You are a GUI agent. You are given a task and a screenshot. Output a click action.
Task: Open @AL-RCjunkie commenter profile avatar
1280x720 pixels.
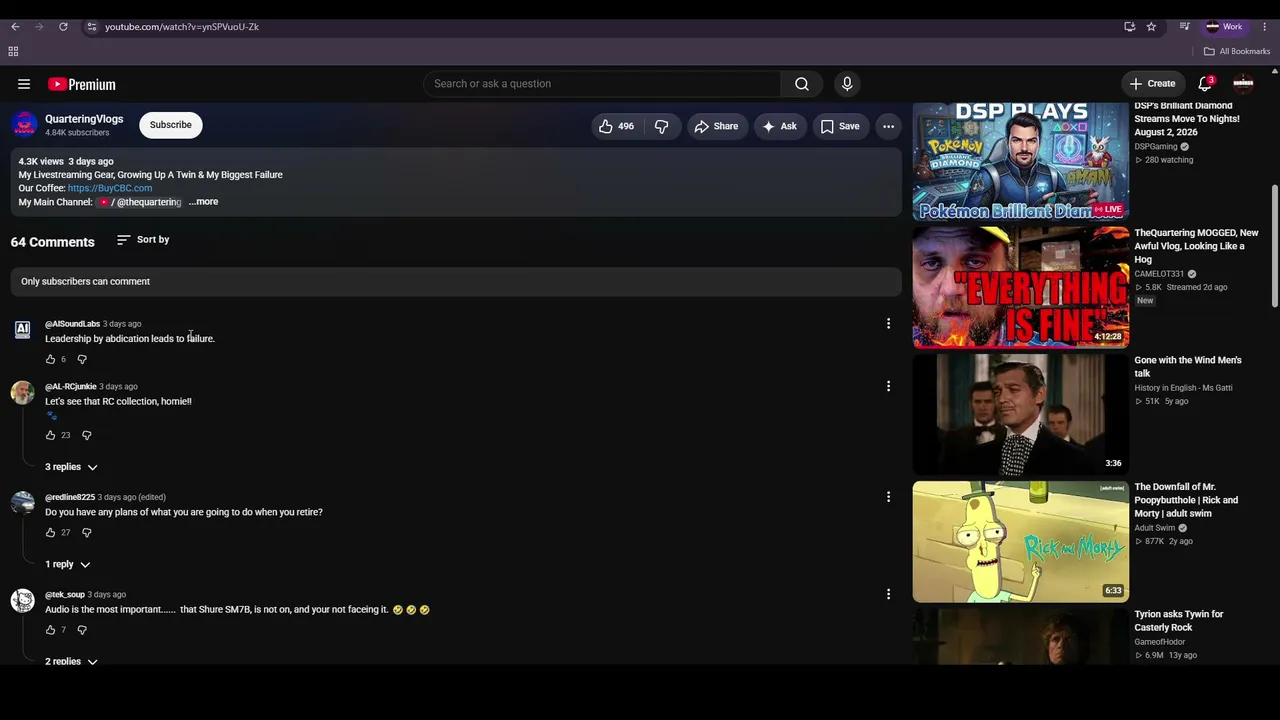coord(22,393)
